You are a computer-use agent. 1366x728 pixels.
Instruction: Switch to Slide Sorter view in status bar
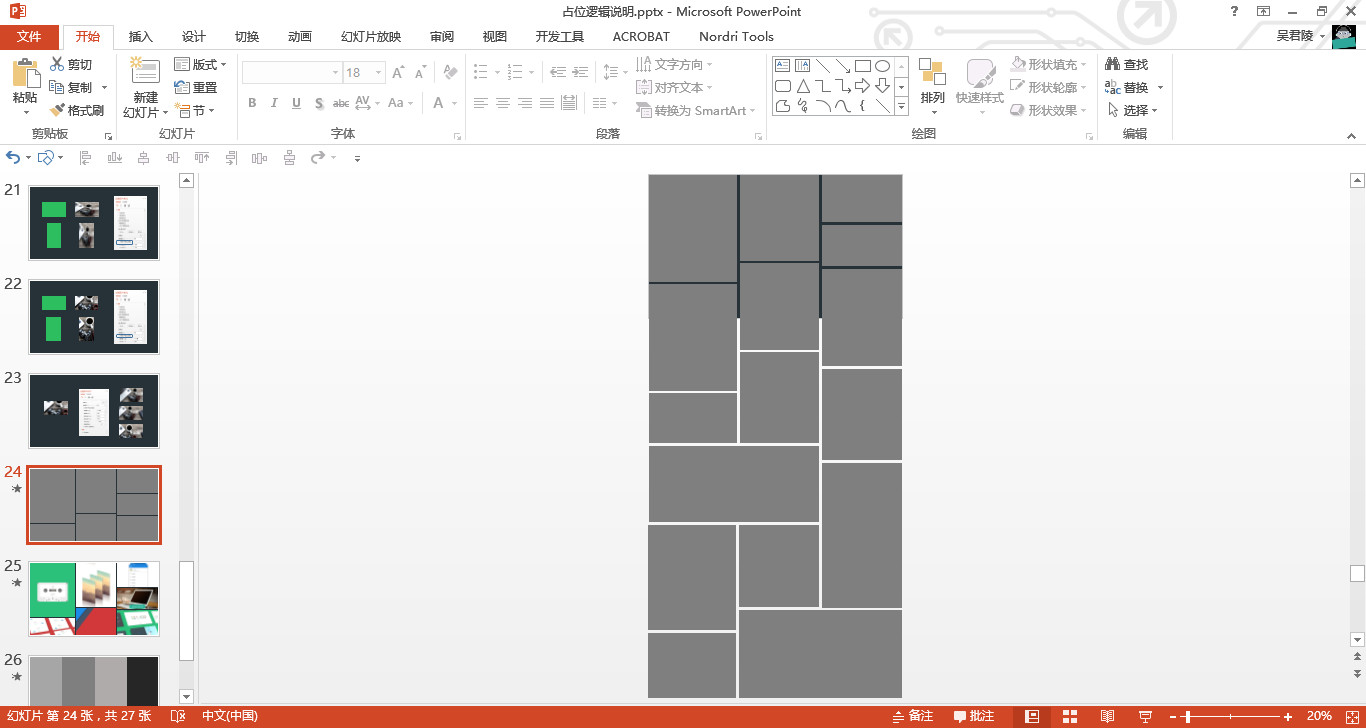1070,716
